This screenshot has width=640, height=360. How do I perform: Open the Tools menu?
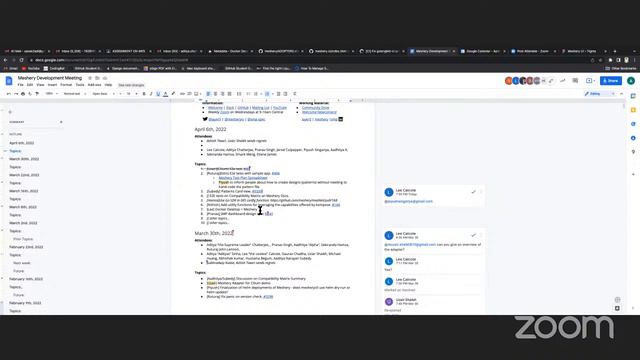click(x=80, y=85)
